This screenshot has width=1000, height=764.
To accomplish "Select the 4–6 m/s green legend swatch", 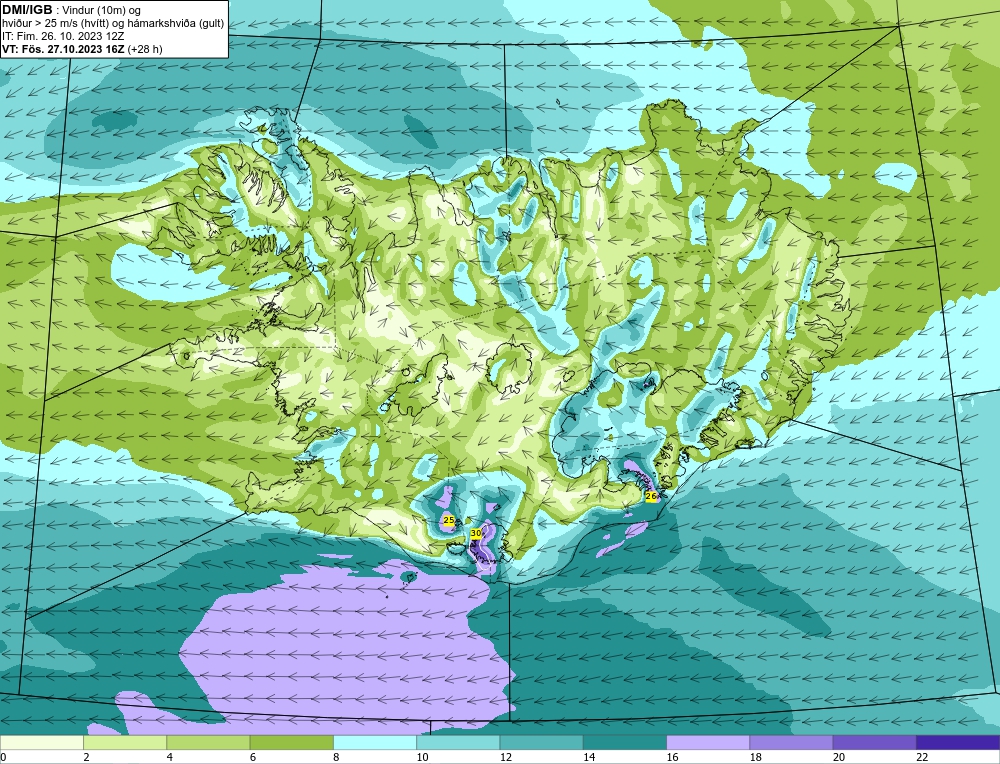I will coord(208,743).
